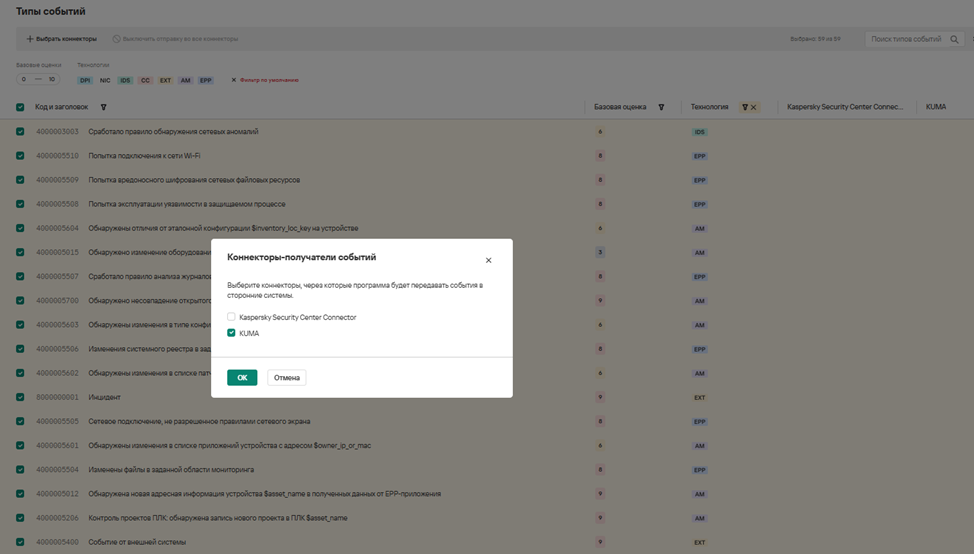
Task: Enable the Kaspersky Security Center Connector checkbox
Action: coord(232,317)
